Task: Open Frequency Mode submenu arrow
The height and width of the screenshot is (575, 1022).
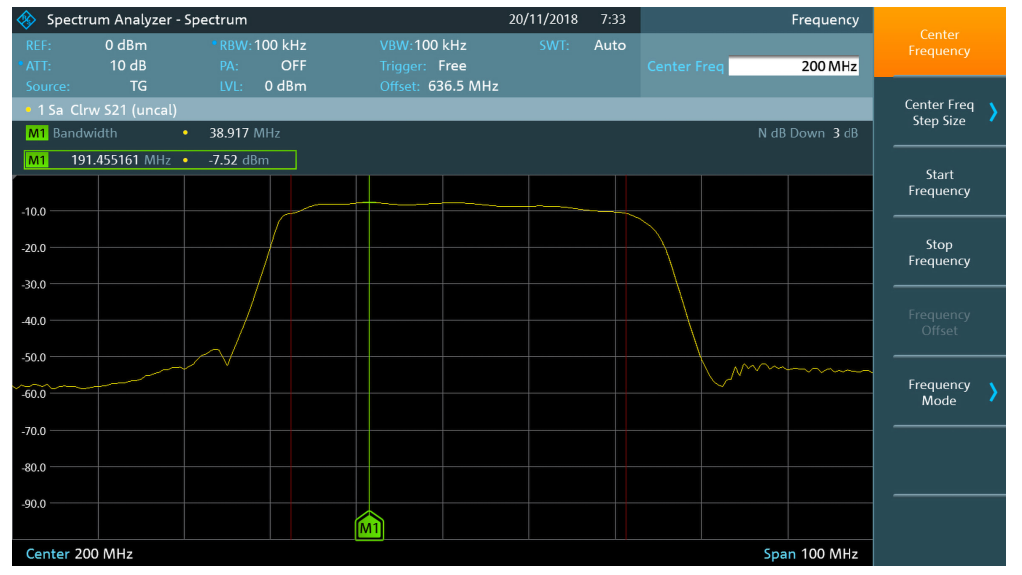Action: [993, 392]
